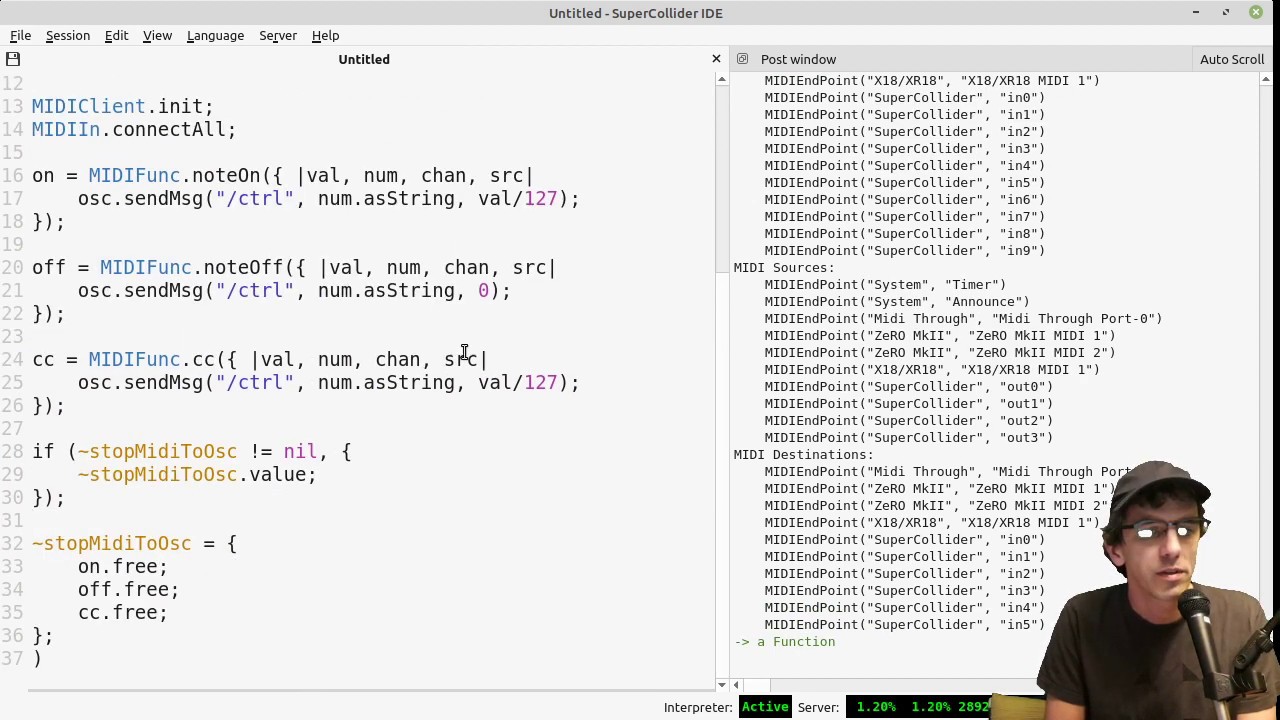
Task: Open the File menu
Action: click(x=20, y=35)
